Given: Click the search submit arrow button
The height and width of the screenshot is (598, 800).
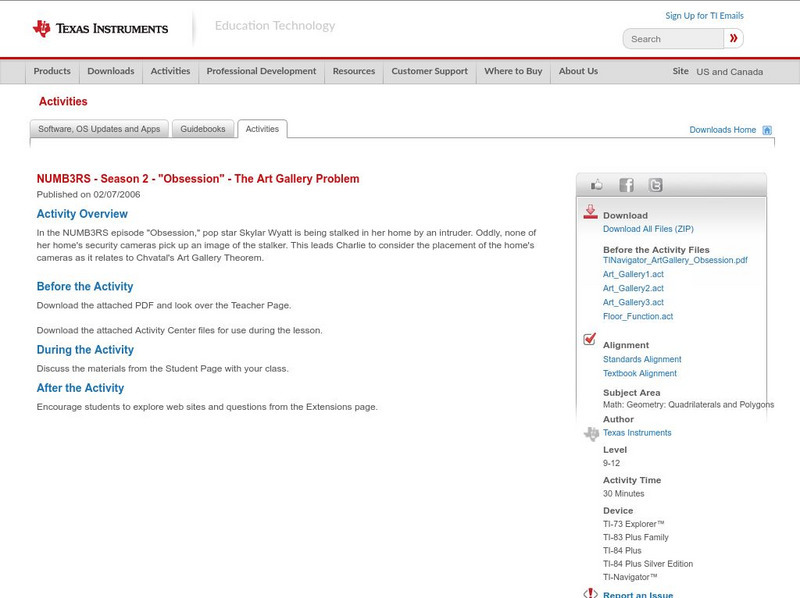Looking at the screenshot, I should click(x=733, y=38).
